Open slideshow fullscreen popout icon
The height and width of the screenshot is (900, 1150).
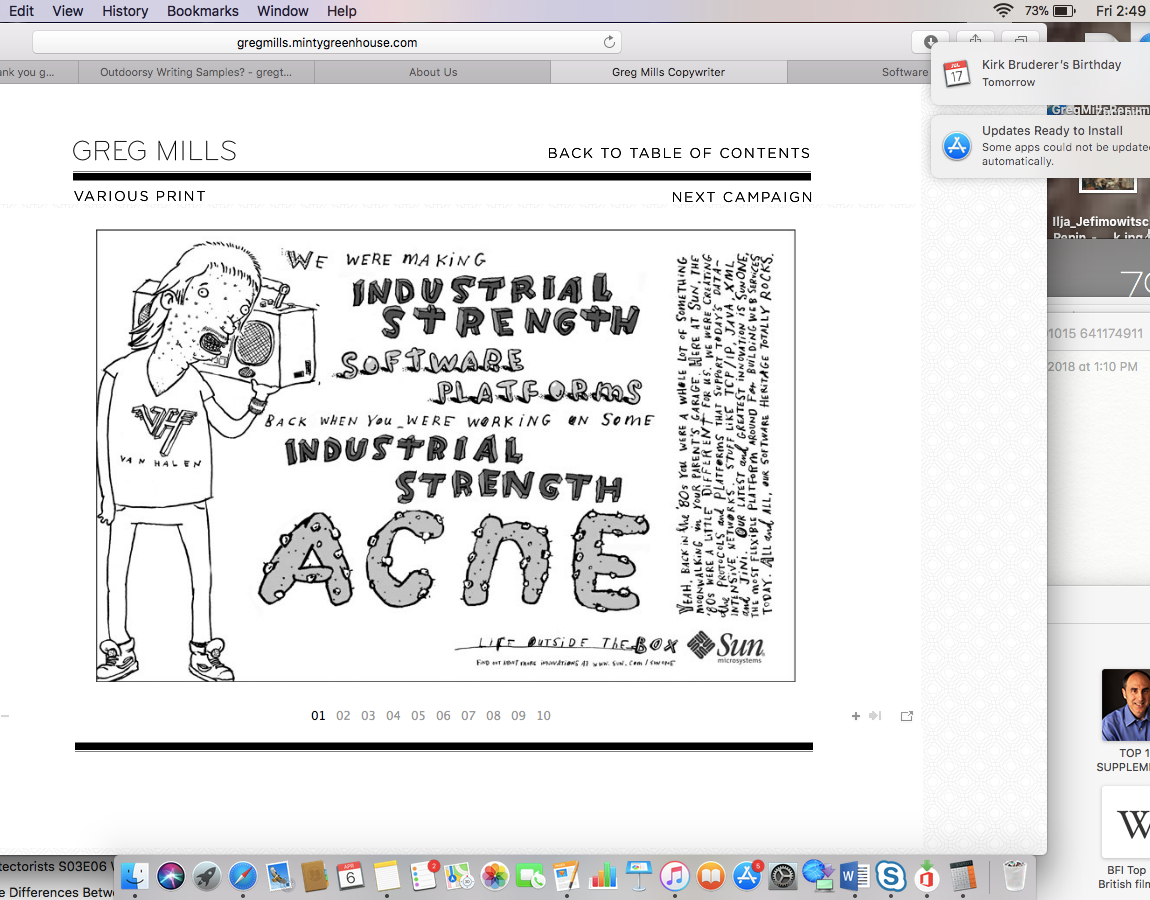point(907,716)
